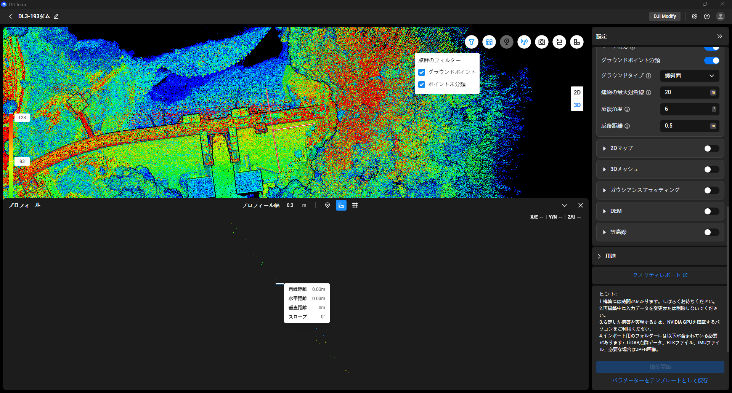732x393 pixels.
Task: Click the second blue grid viewport icon
Action: (x=489, y=42)
